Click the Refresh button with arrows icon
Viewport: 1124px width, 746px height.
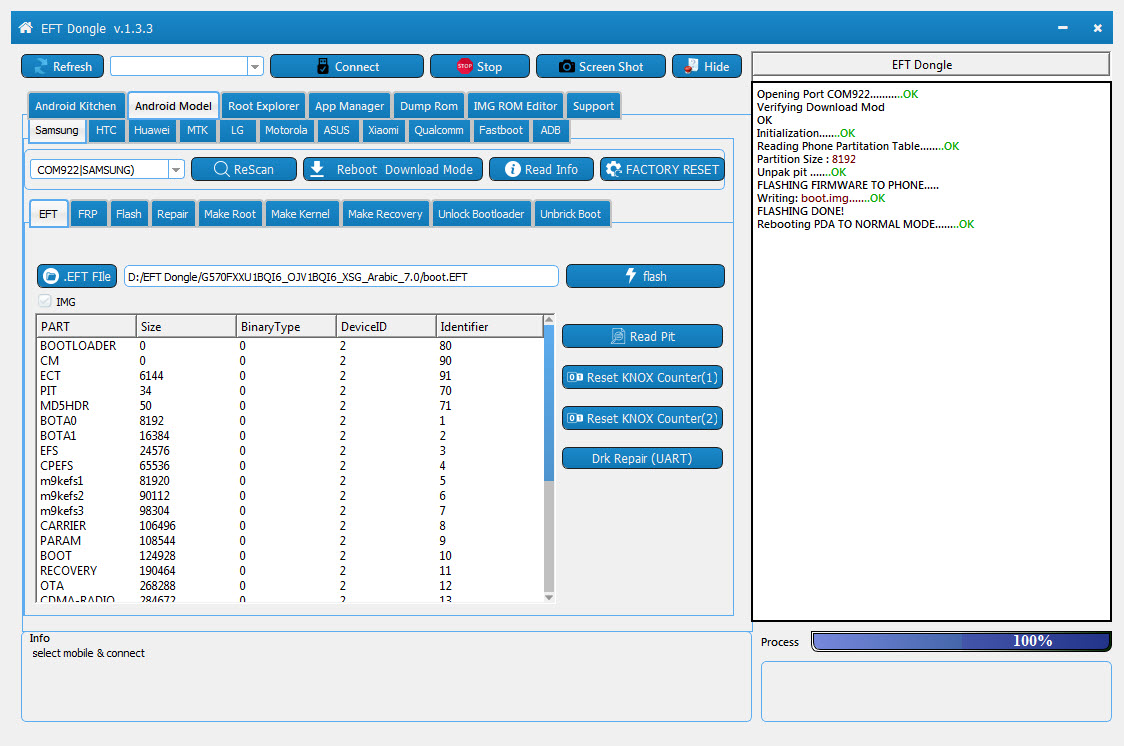coord(62,67)
